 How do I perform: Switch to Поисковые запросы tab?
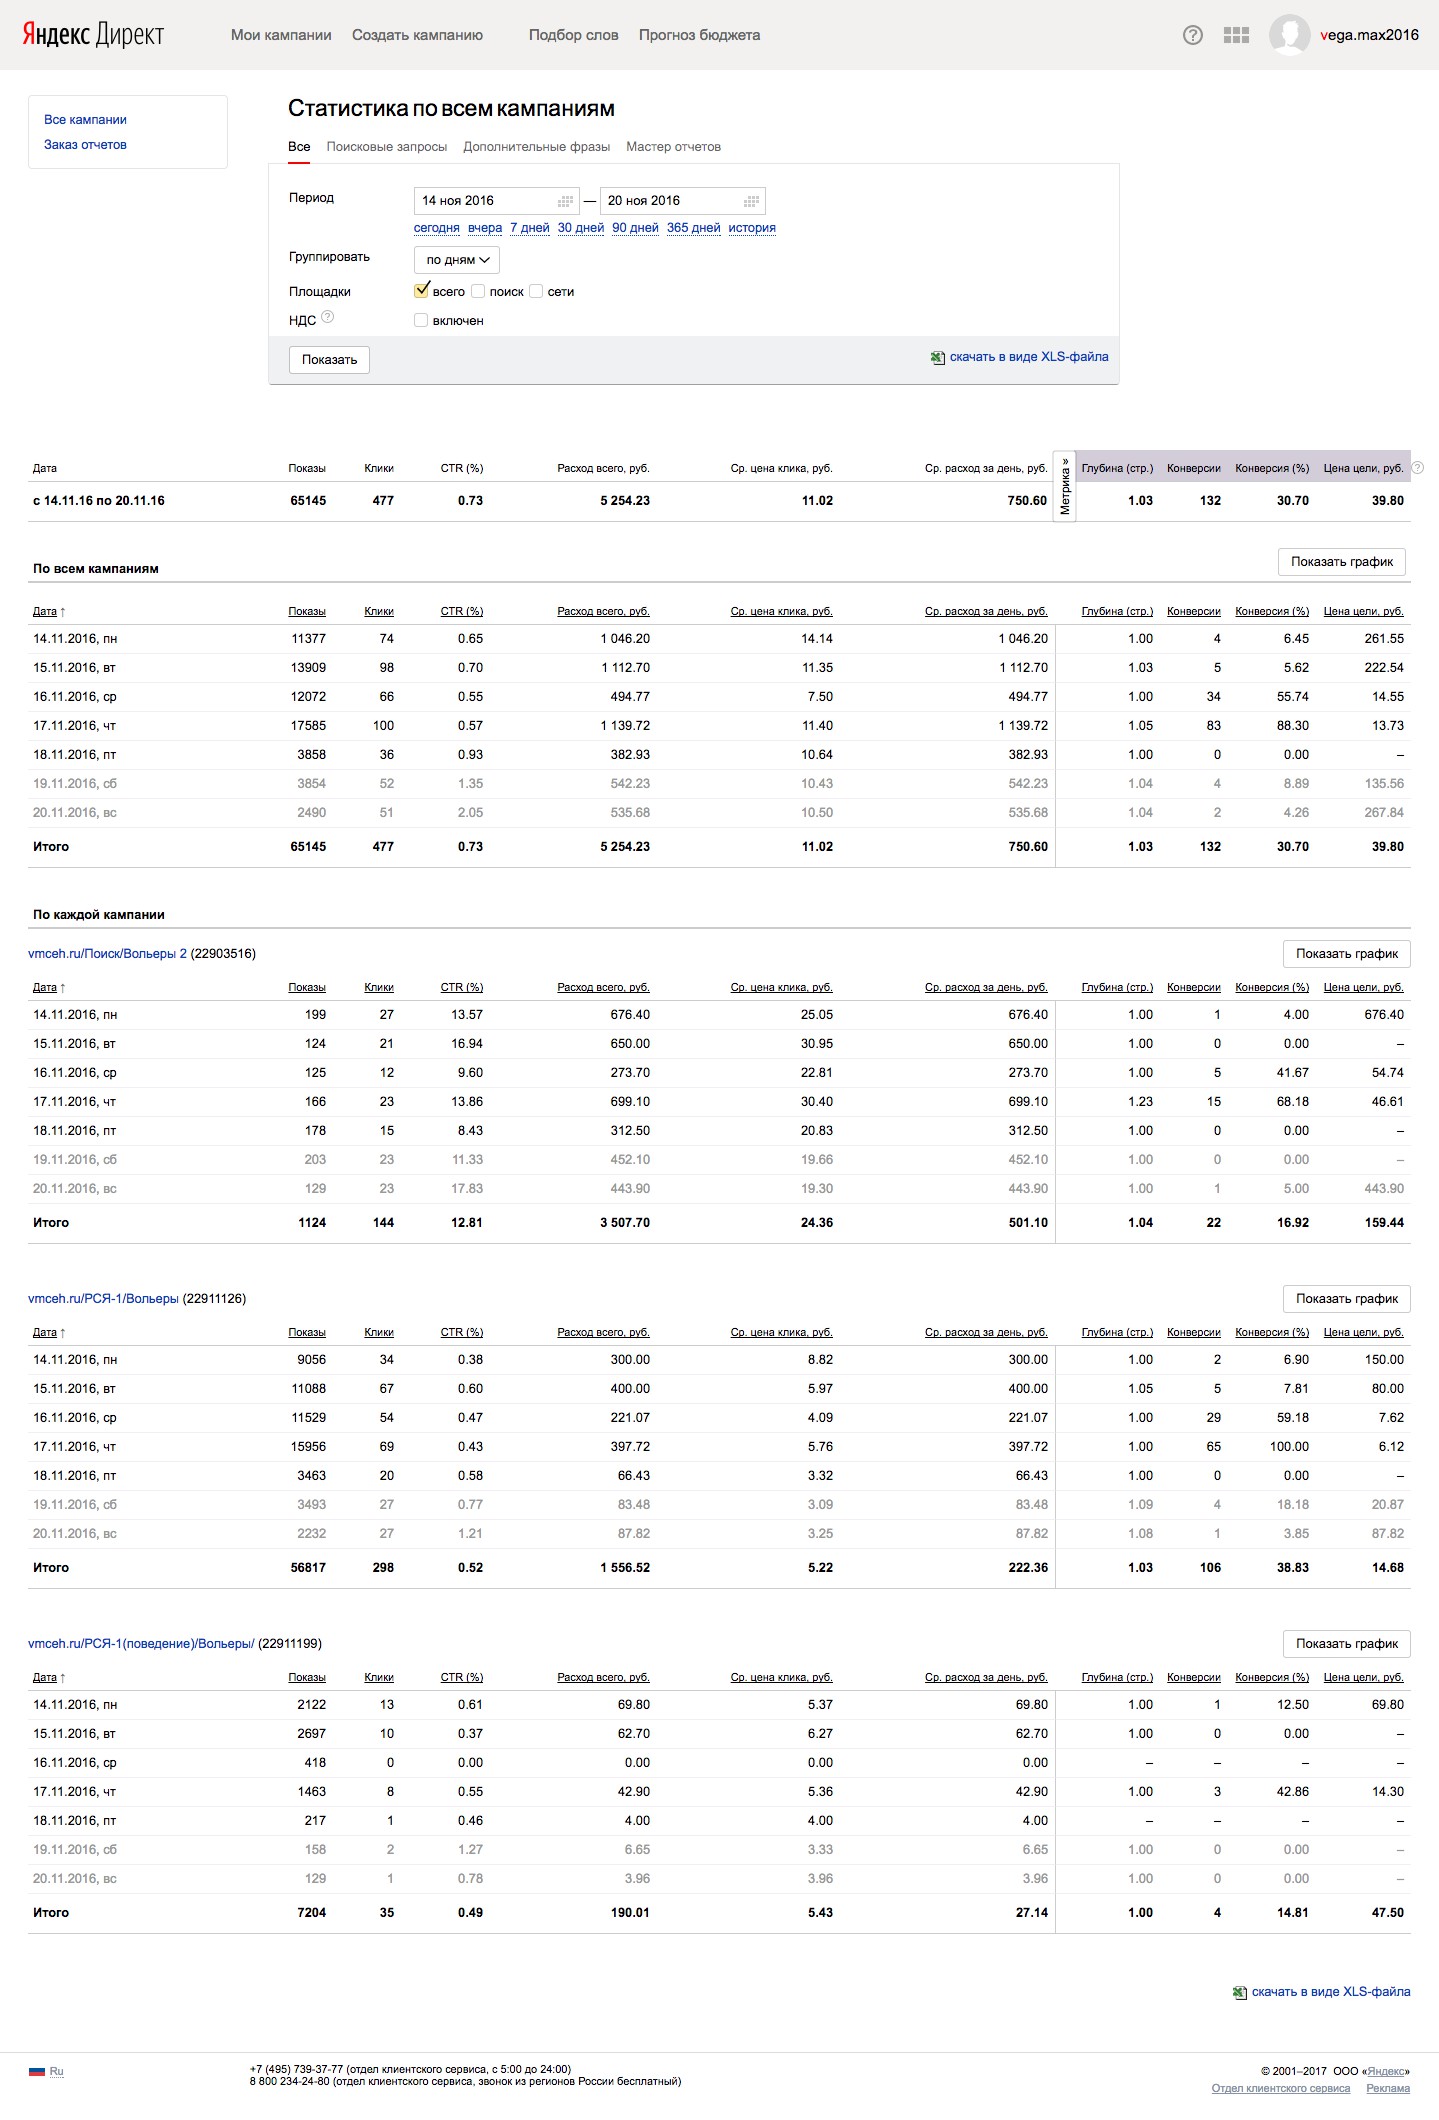pyautogui.click(x=387, y=147)
